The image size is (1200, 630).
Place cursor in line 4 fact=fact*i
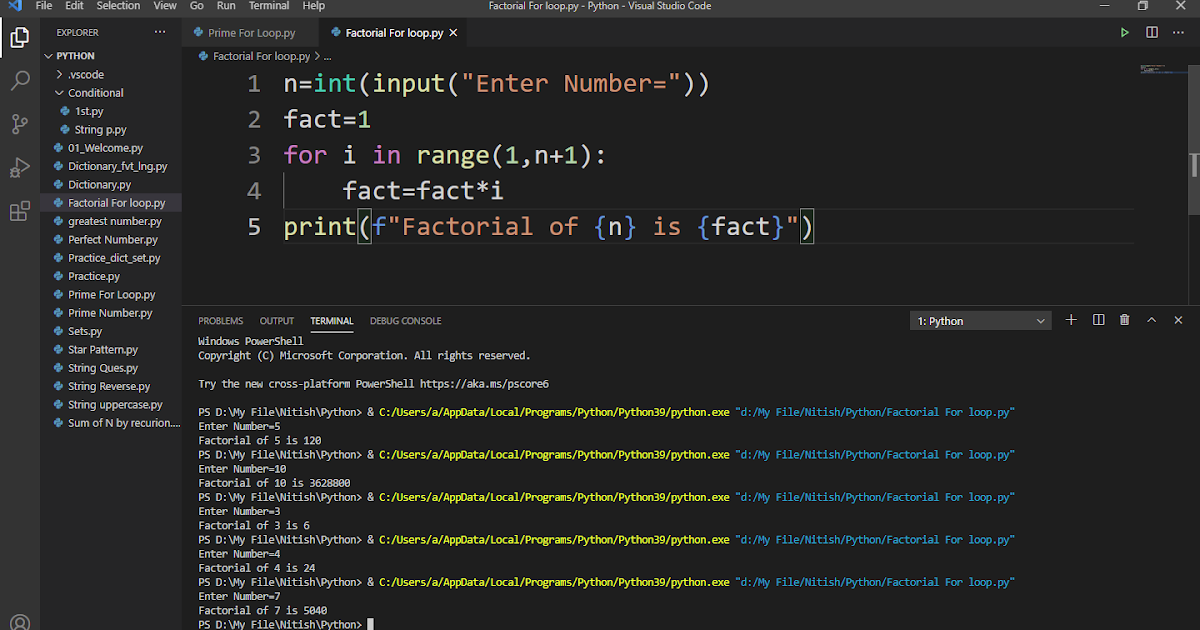[422, 191]
